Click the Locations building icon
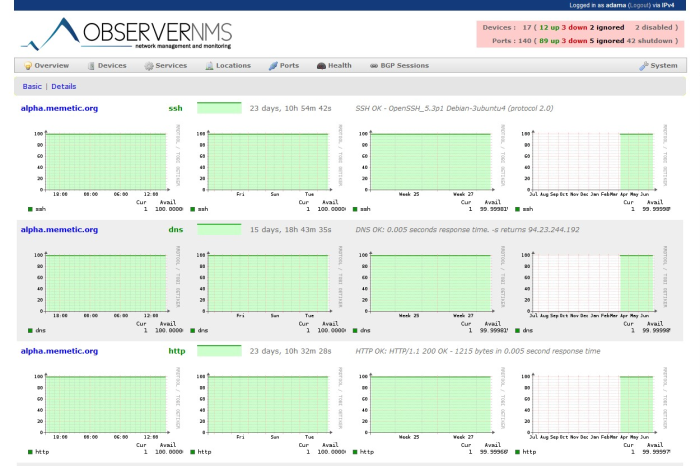This screenshot has width=700, height=466. [x=209, y=66]
